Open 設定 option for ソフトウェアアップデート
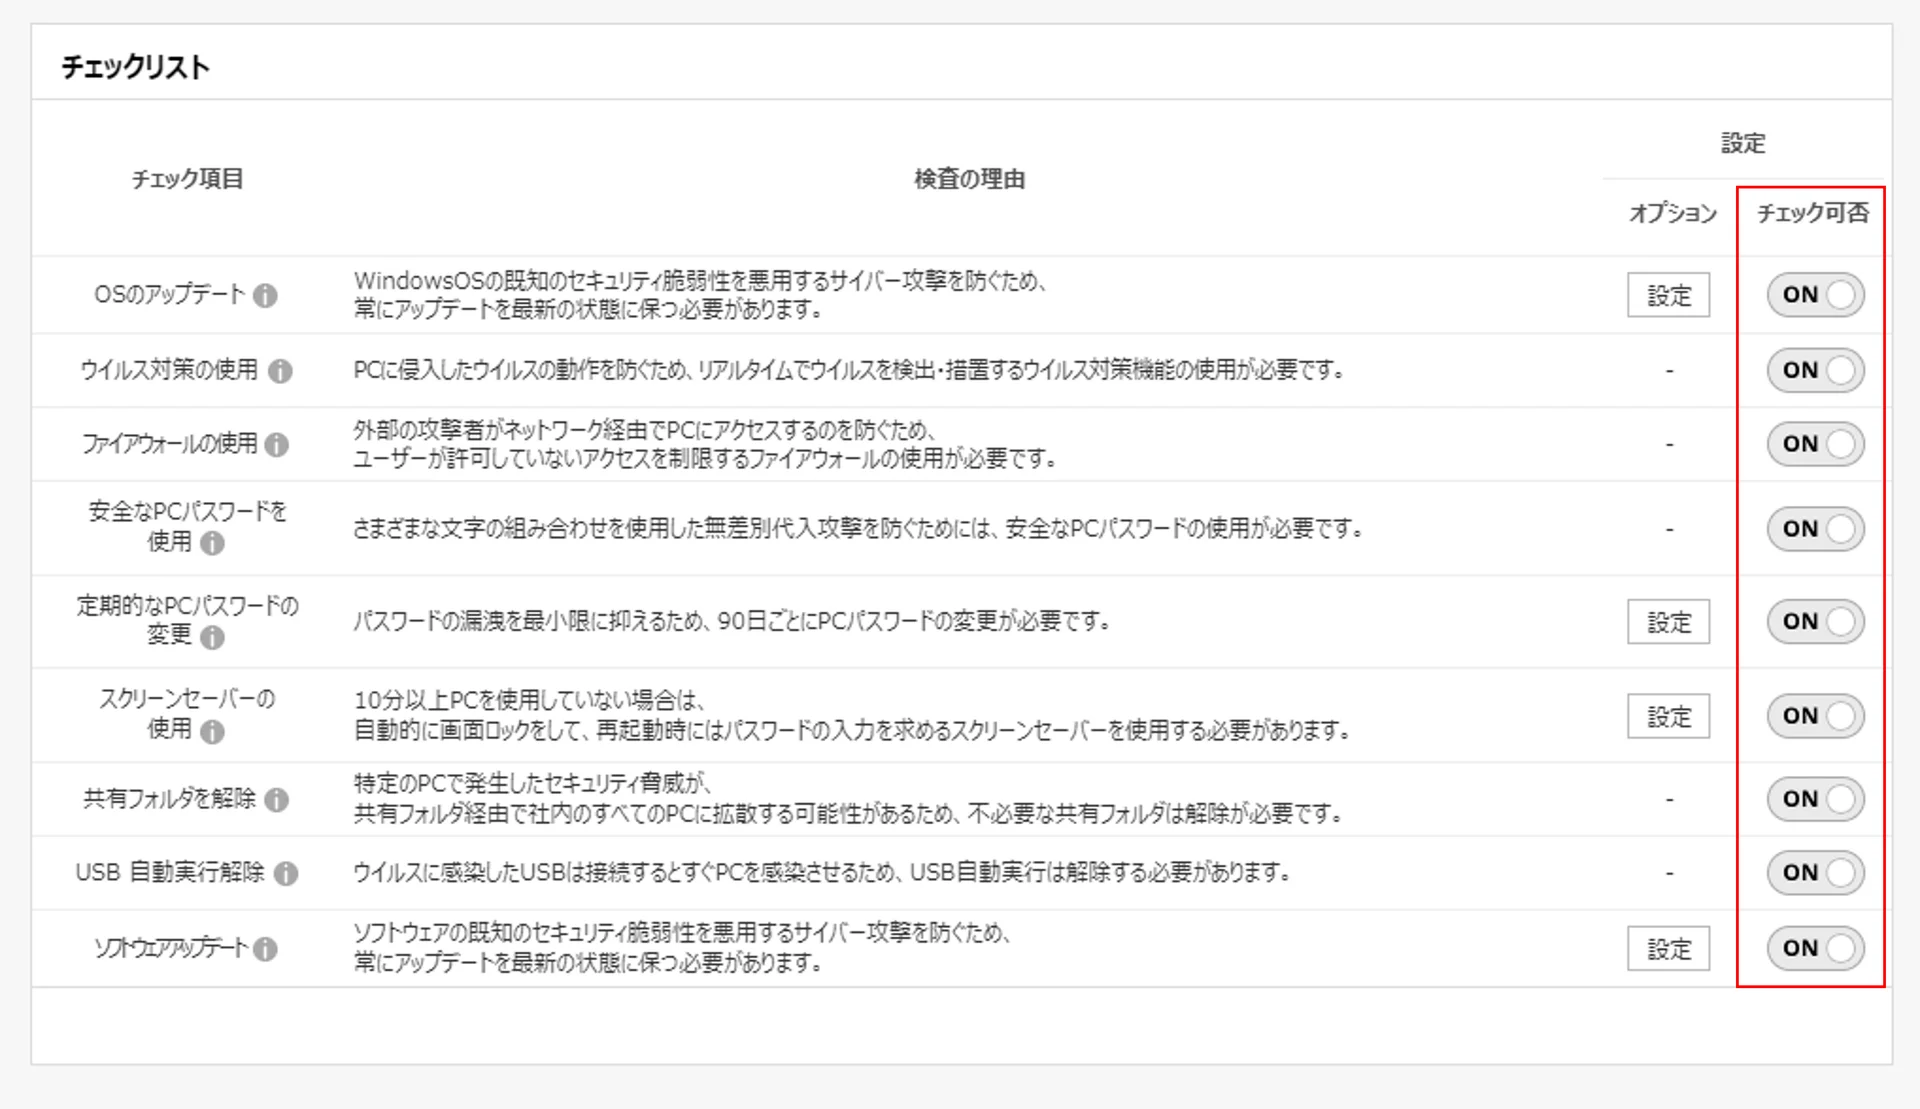The image size is (1920, 1109). point(1668,949)
